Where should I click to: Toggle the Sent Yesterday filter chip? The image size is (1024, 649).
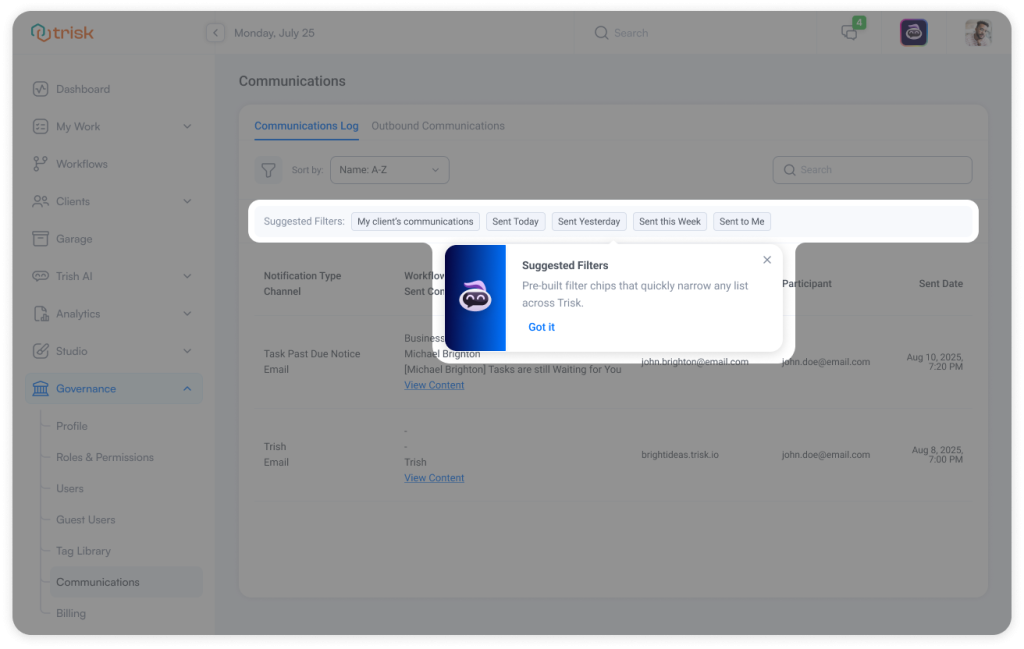click(589, 222)
